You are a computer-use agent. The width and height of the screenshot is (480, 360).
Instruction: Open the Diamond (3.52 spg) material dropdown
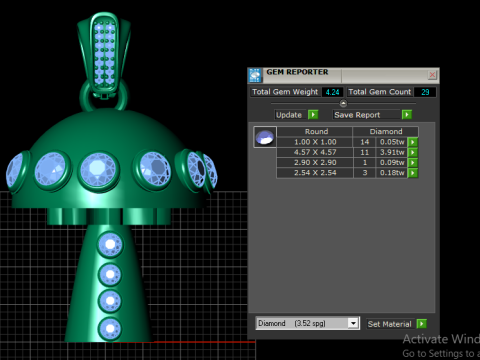[353, 323]
